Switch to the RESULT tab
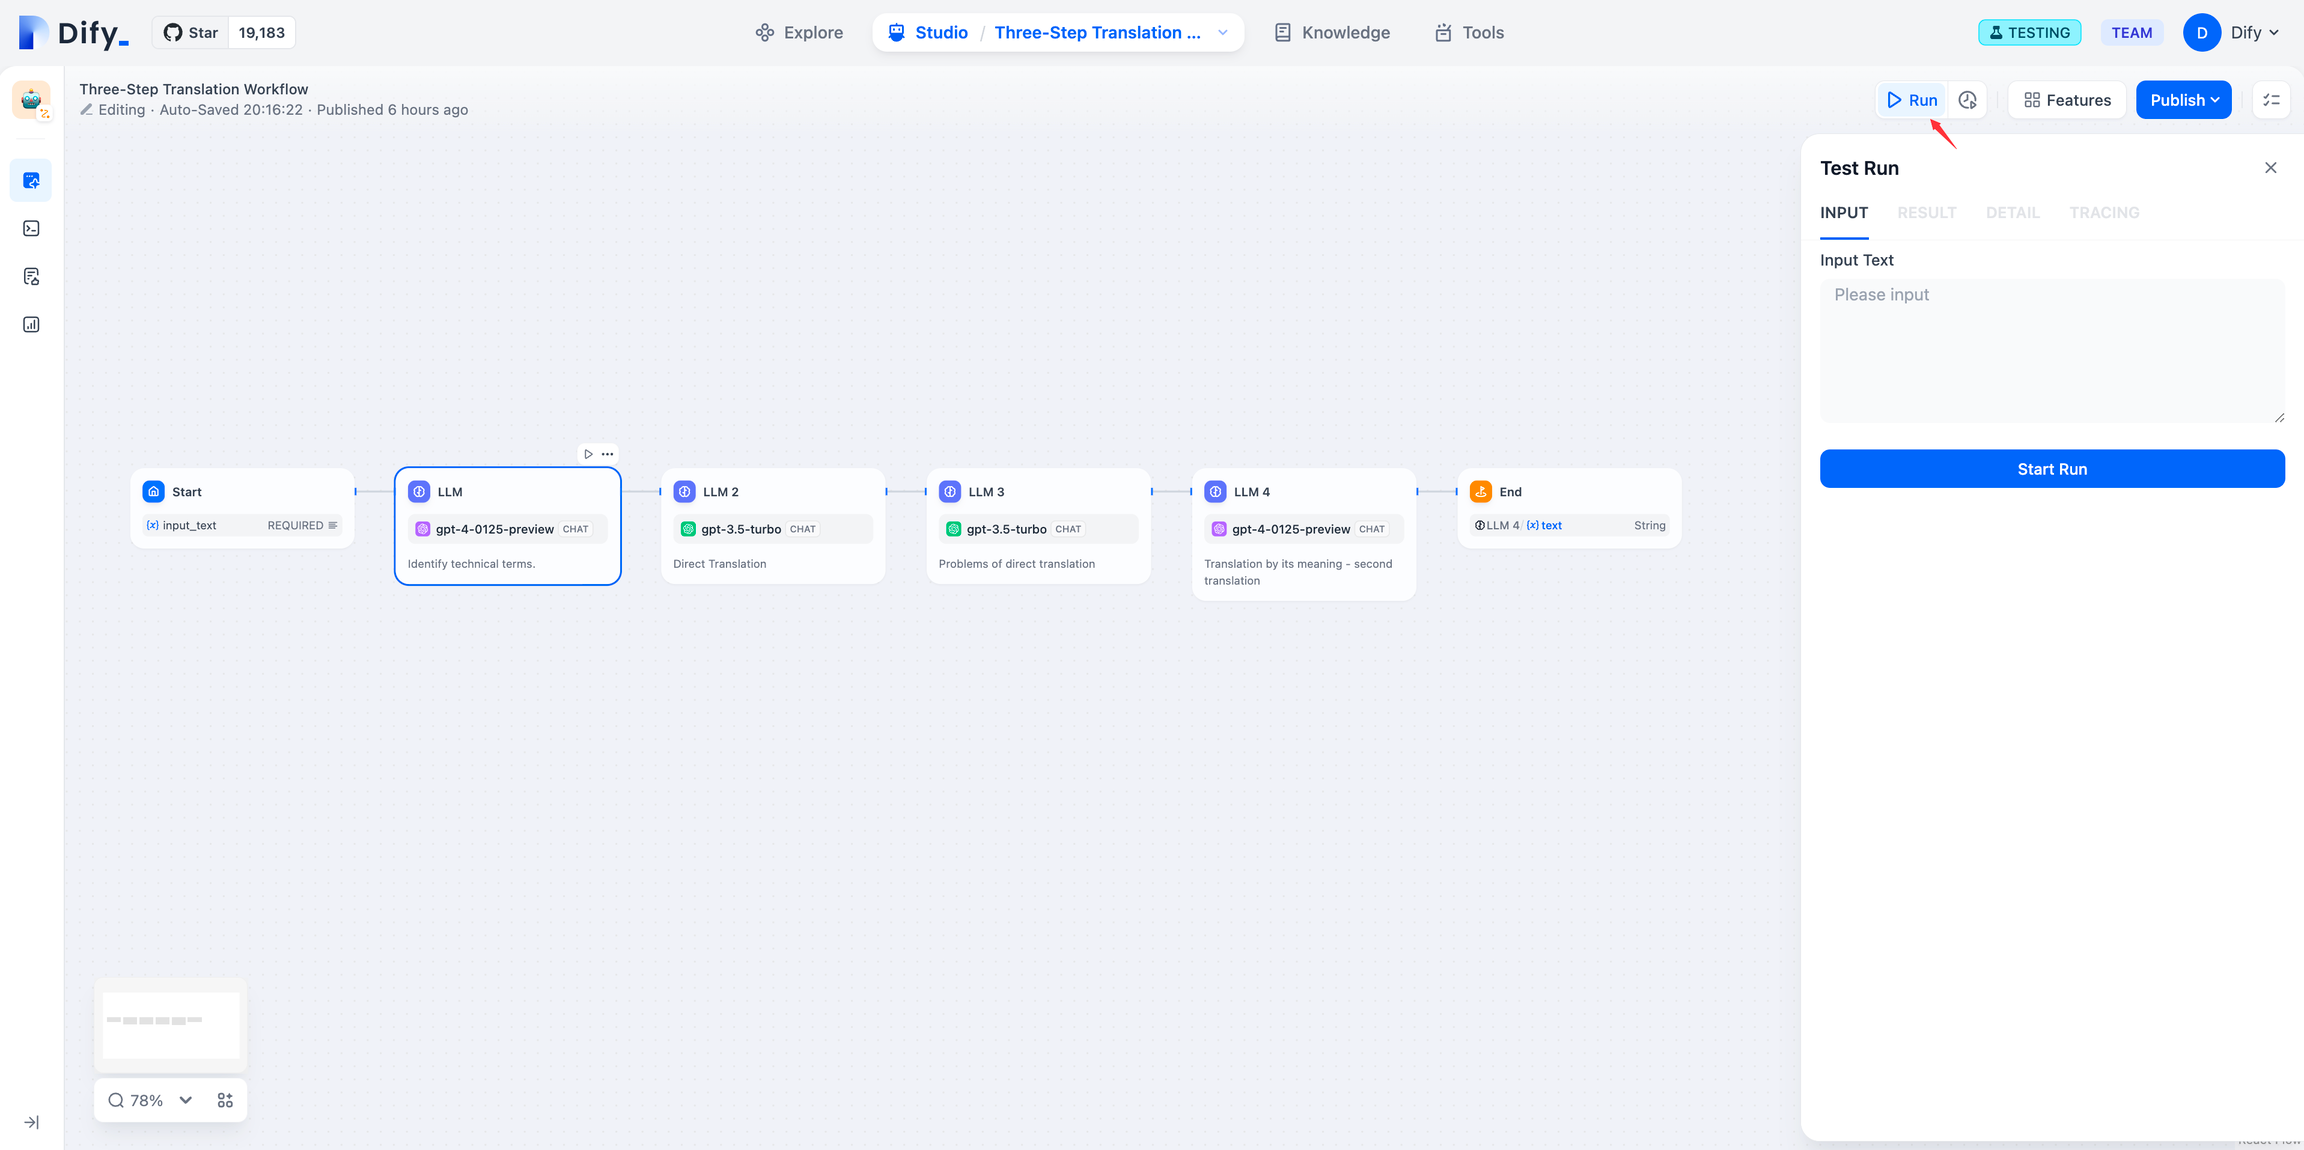Screen dimensions: 2304x1150 [1926, 213]
